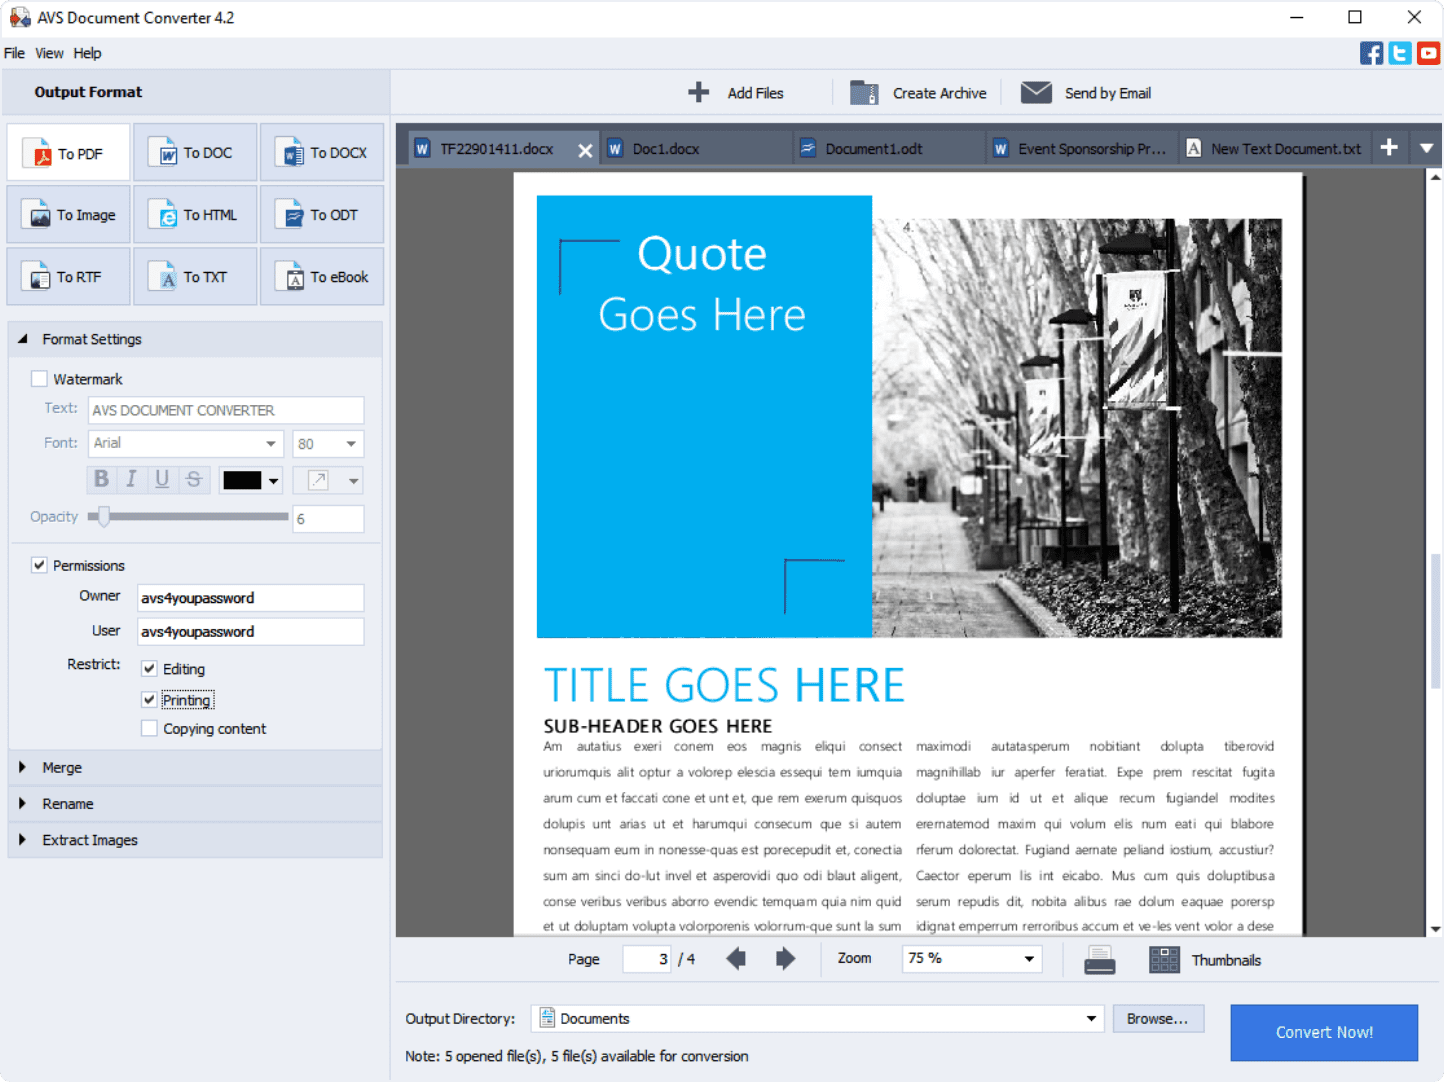This screenshot has height=1082, width=1444.
Task: Click the Send by Email label
Action: click(1108, 93)
